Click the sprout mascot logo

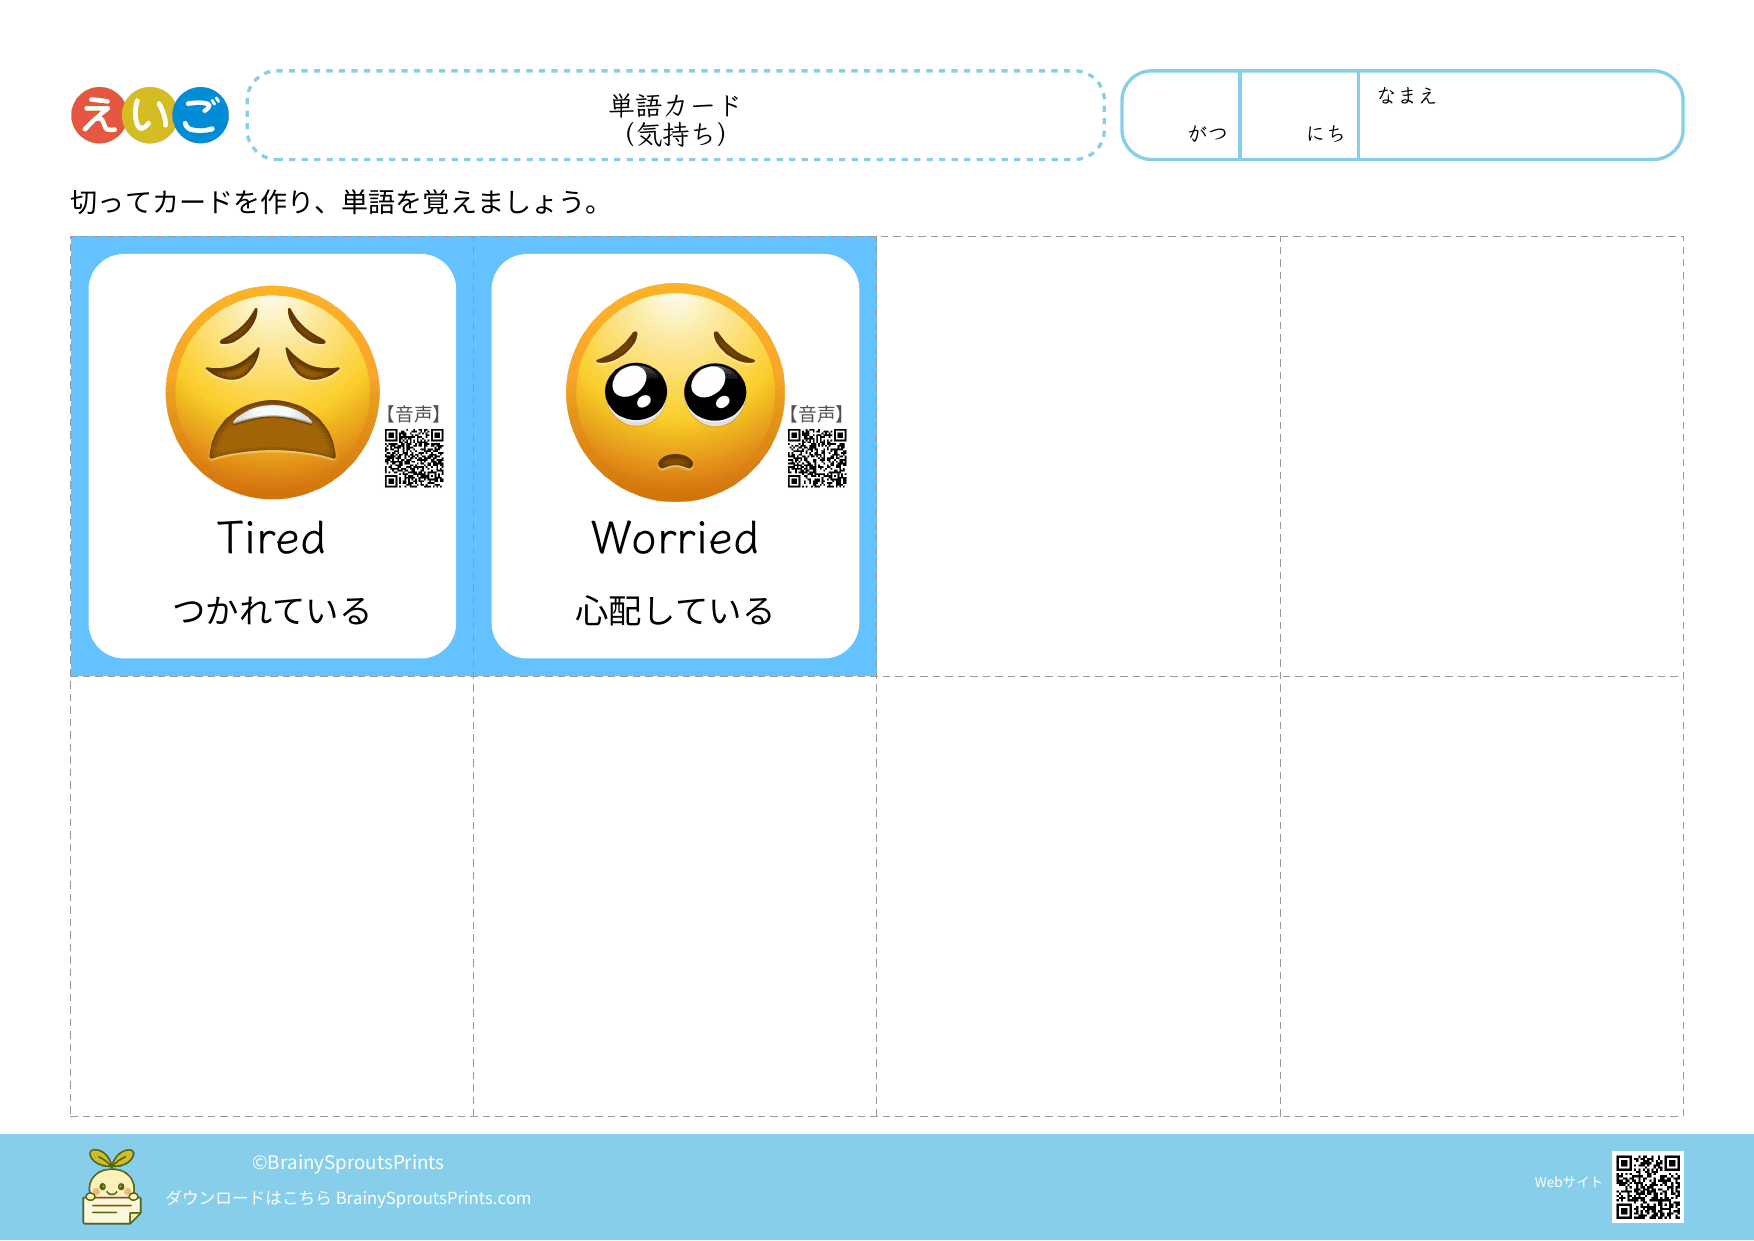tap(111, 1187)
